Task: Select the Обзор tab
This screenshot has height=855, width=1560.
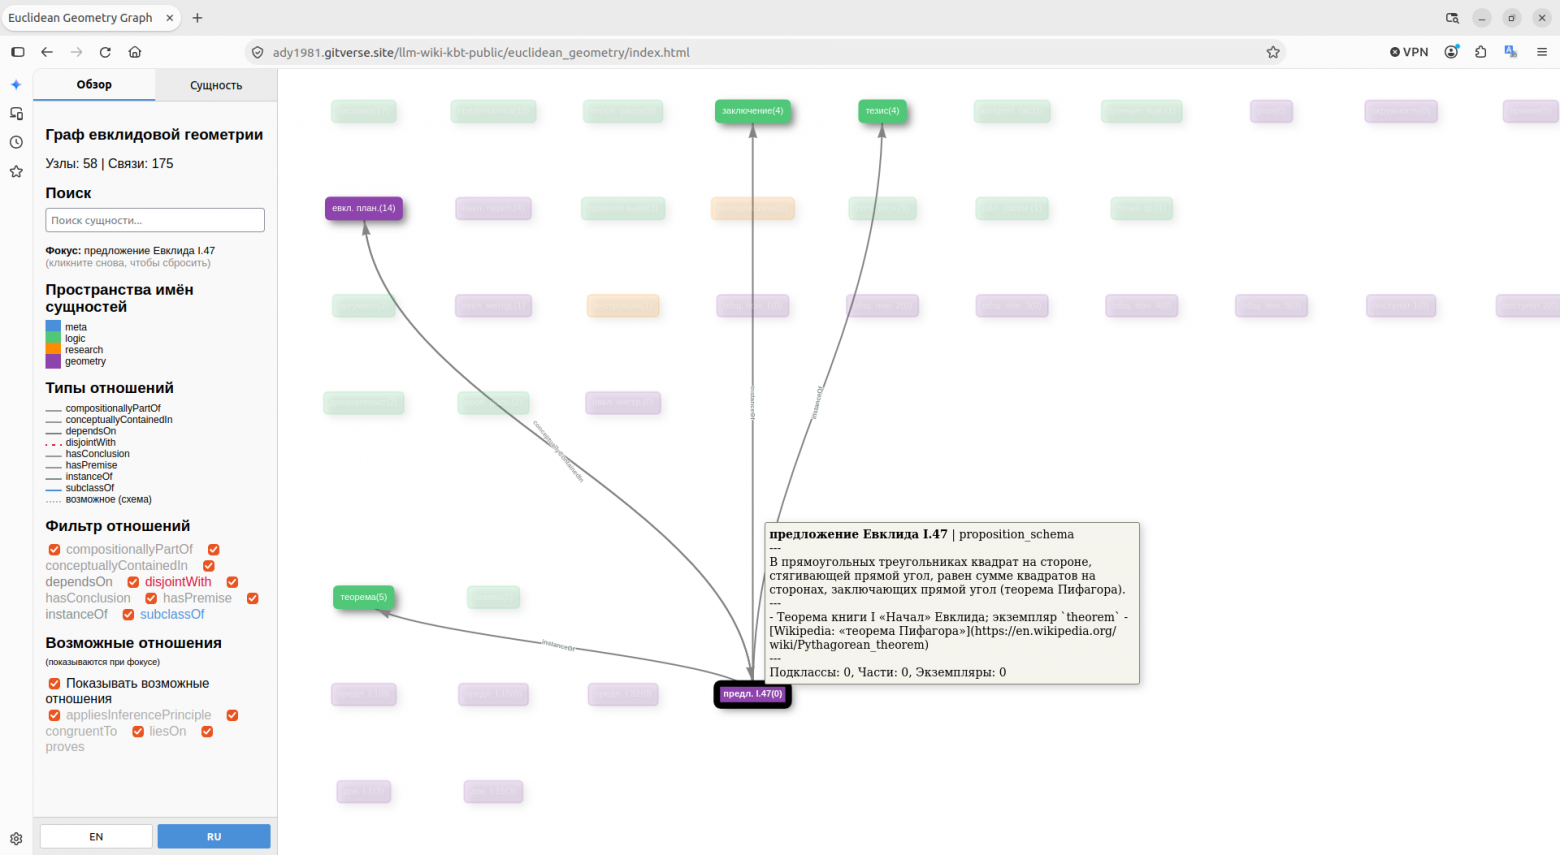Action: (94, 85)
